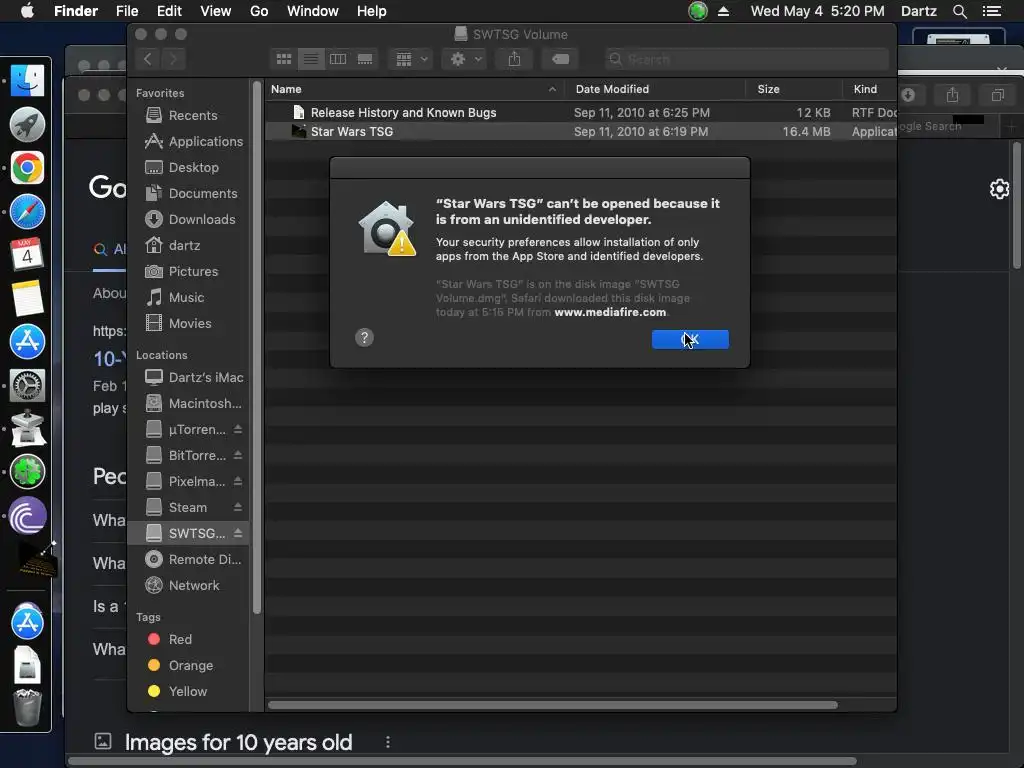Viewport: 1024px width, 768px height.
Task: Open Finder from the Dock
Action: 27,81
